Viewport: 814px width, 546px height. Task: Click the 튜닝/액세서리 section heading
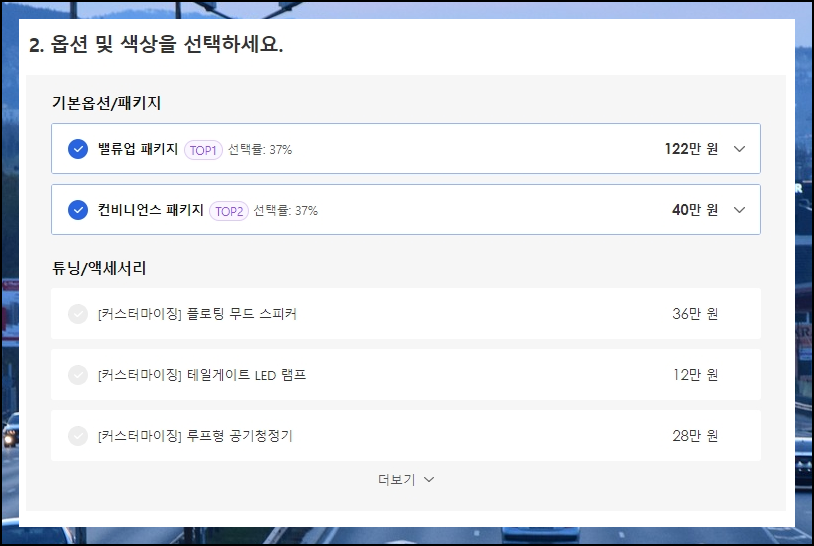pos(99,268)
